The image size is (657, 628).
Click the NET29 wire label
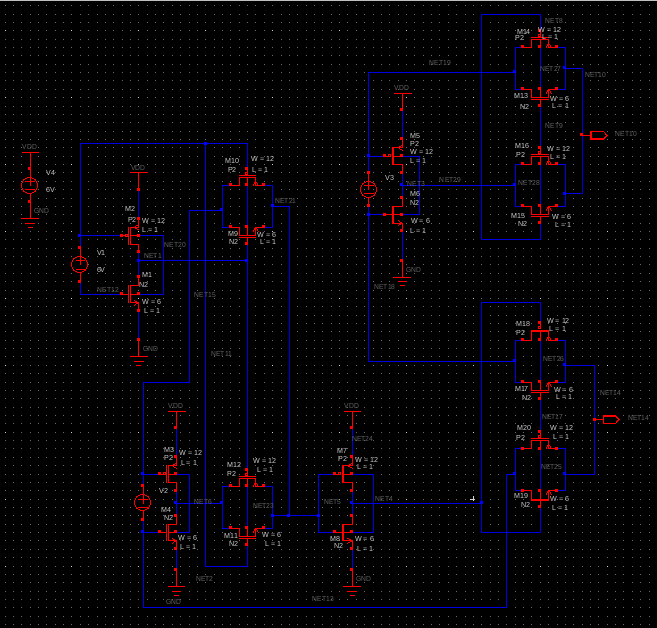click(450, 179)
